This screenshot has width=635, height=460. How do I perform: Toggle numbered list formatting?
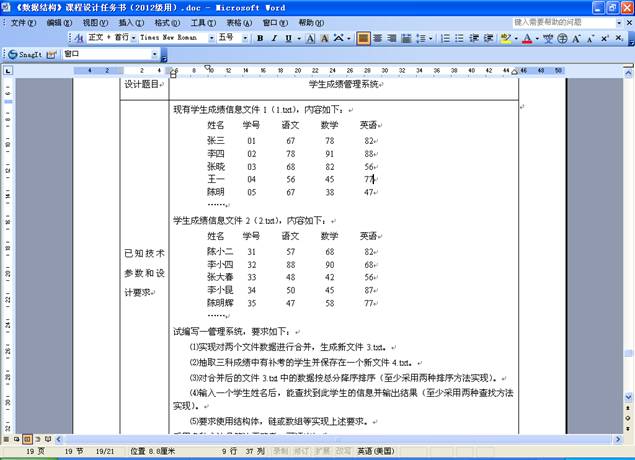[445, 38]
